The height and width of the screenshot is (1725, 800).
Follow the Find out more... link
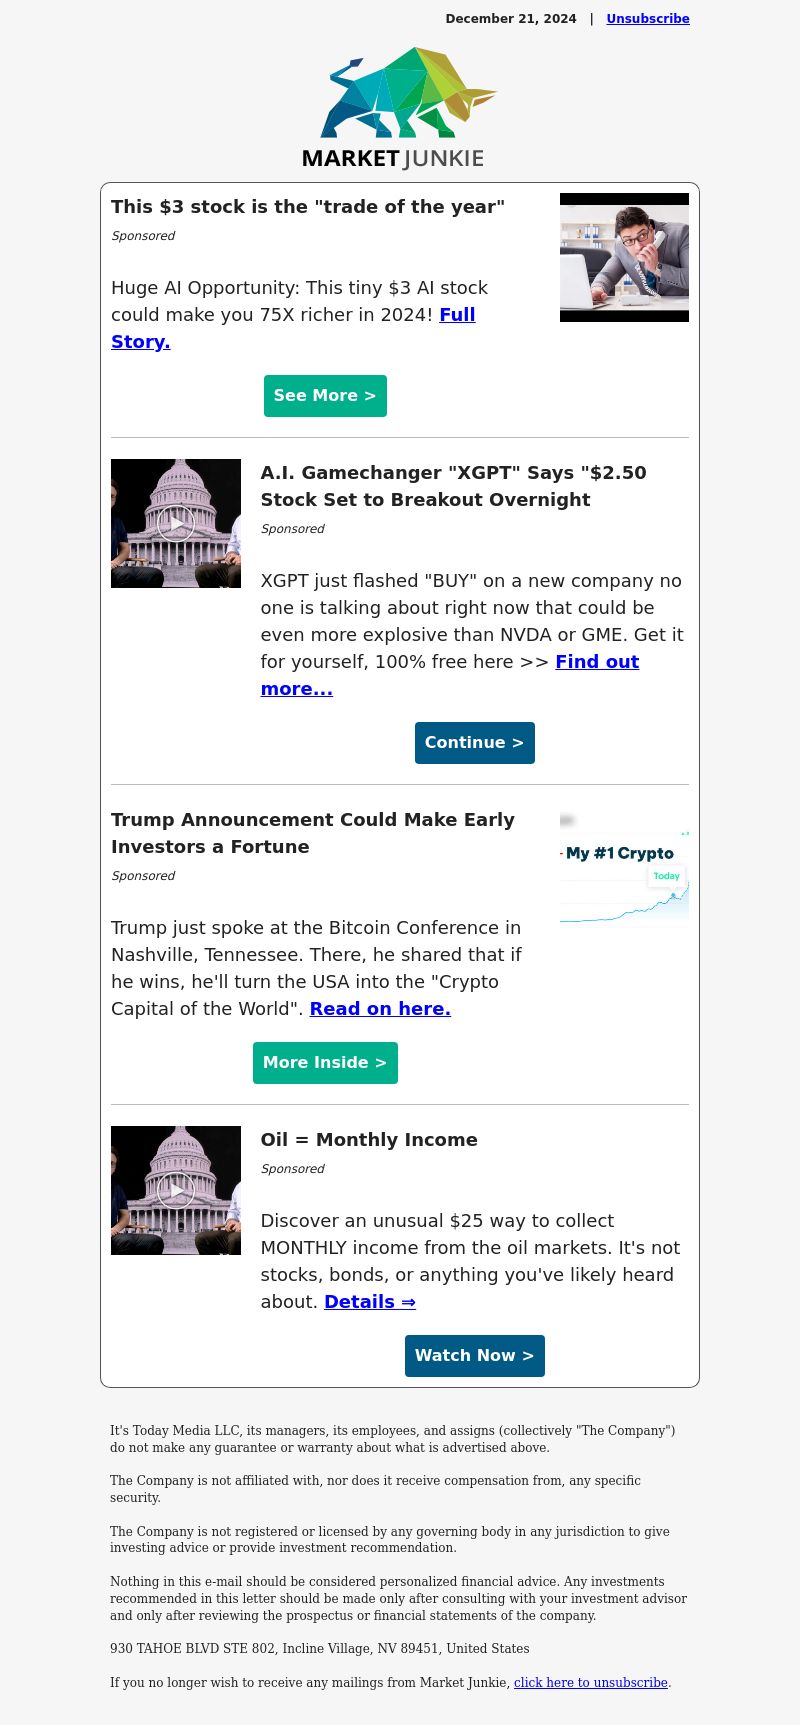click(x=450, y=675)
